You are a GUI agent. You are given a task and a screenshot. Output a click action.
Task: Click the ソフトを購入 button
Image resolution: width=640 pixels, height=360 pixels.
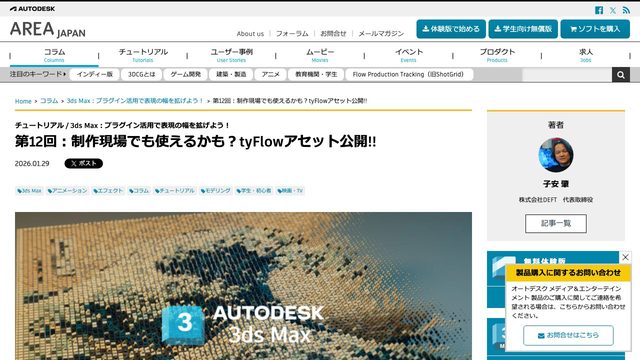[x=595, y=29]
